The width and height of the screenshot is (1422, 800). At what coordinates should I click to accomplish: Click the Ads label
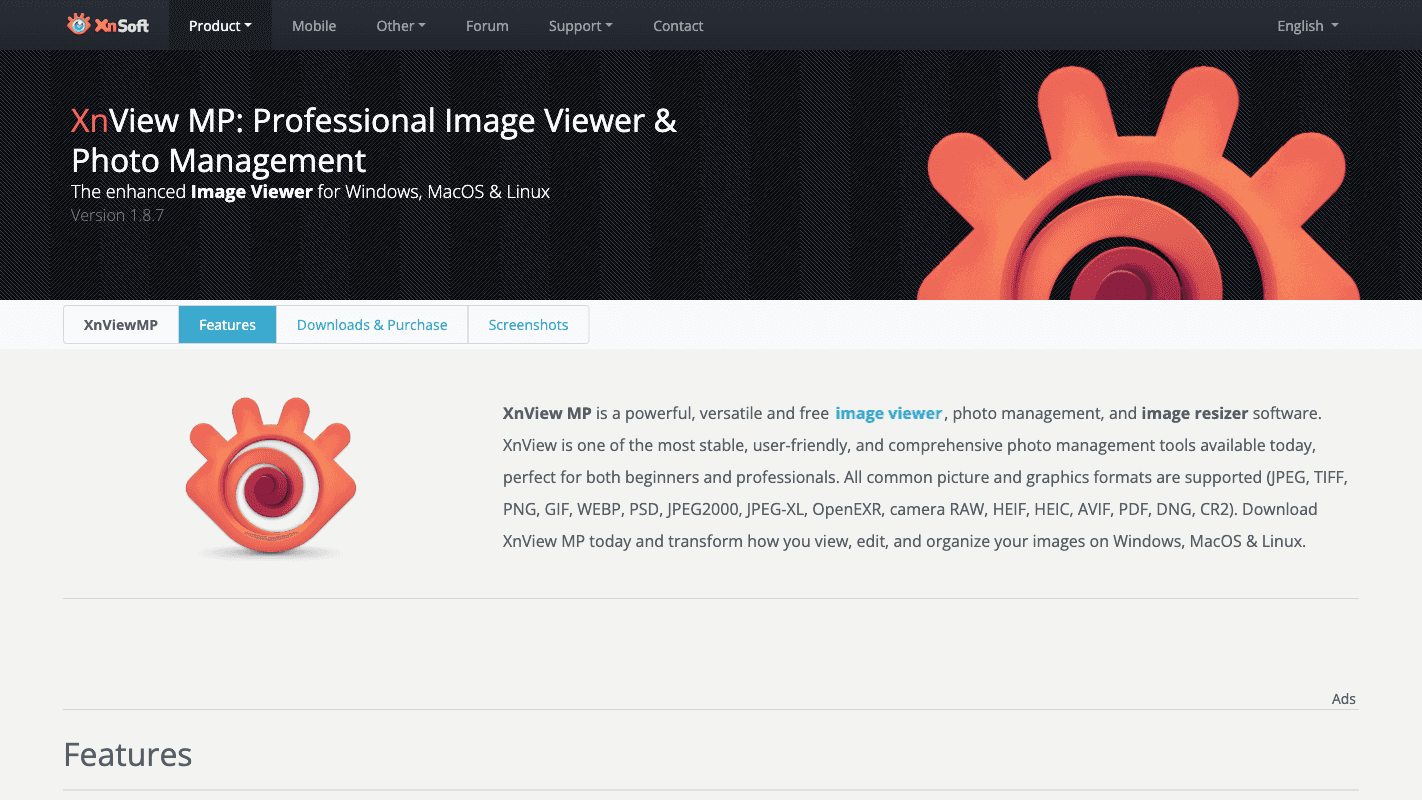click(1343, 699)
